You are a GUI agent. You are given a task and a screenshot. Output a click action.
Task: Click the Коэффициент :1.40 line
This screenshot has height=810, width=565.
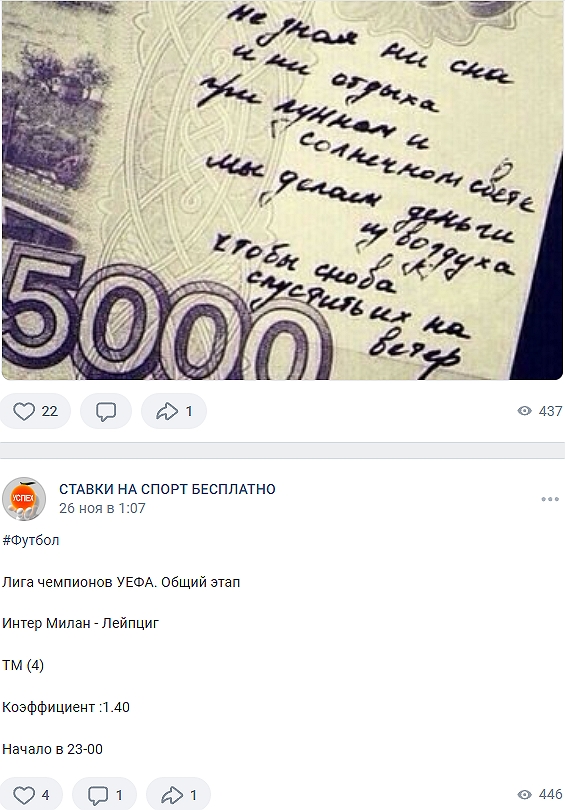tap(66, 707)
